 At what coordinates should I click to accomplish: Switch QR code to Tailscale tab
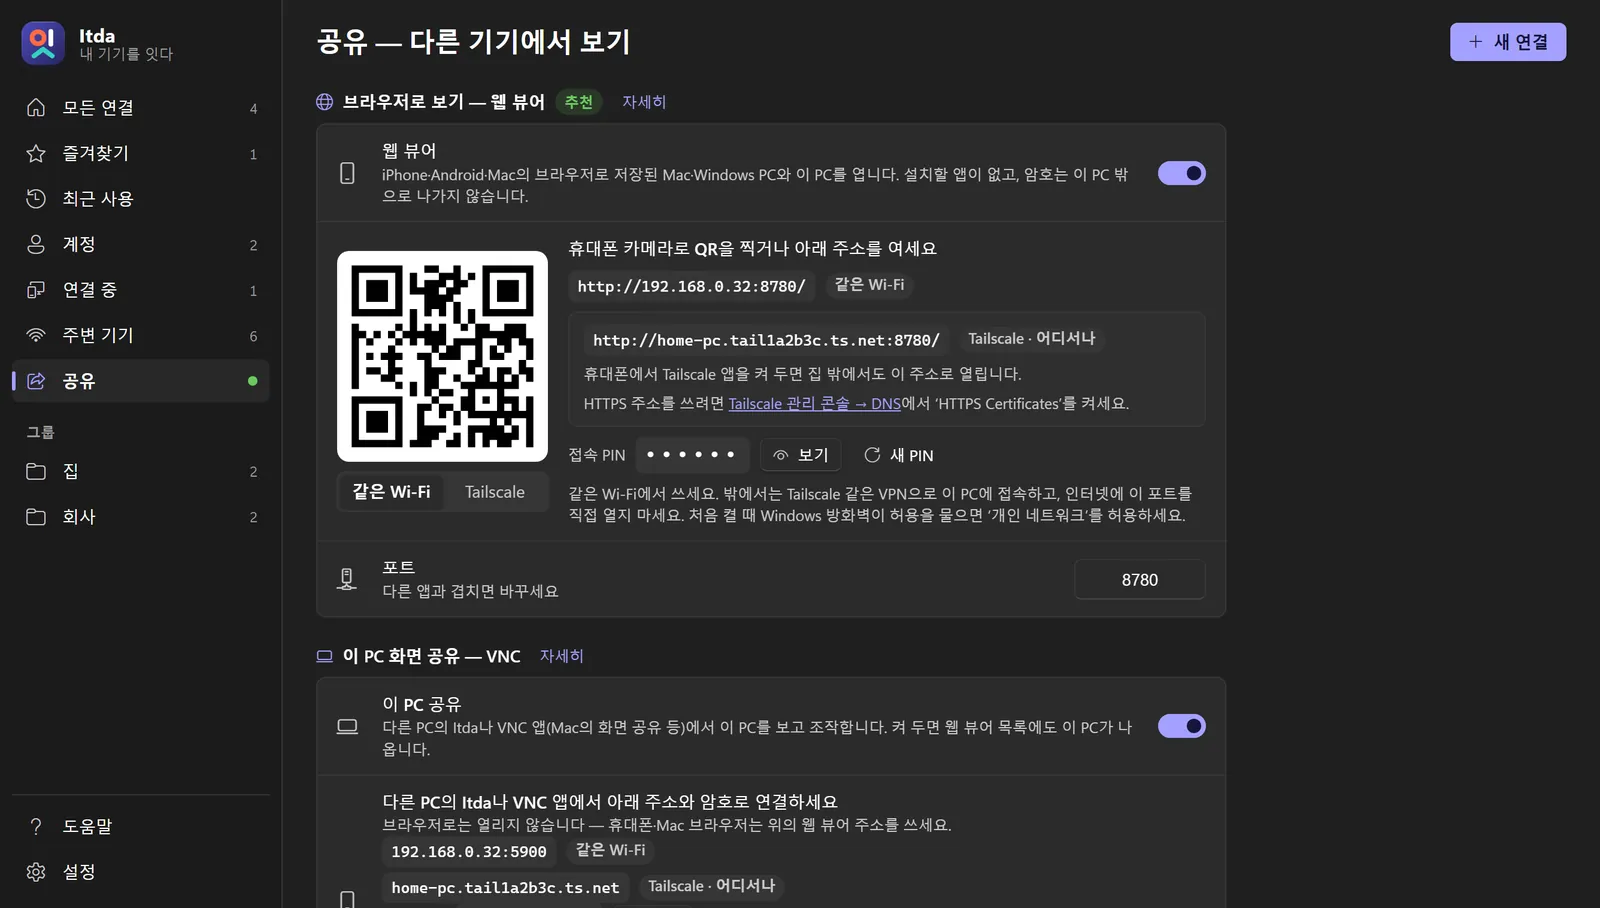[x=495, y=492]
